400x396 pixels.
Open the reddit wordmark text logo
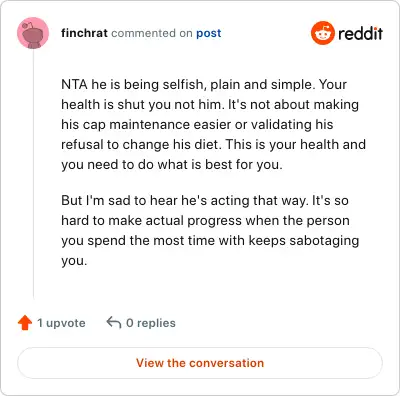(x=360, y=33)
